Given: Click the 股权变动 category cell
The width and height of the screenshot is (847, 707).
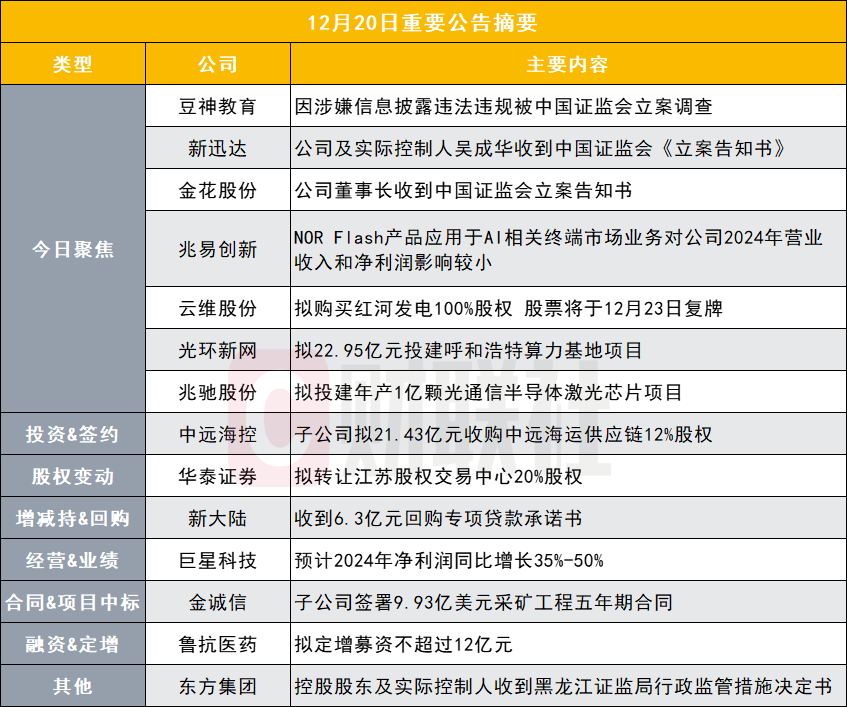Looking at the screenshot, I should [x=73, y=476].
